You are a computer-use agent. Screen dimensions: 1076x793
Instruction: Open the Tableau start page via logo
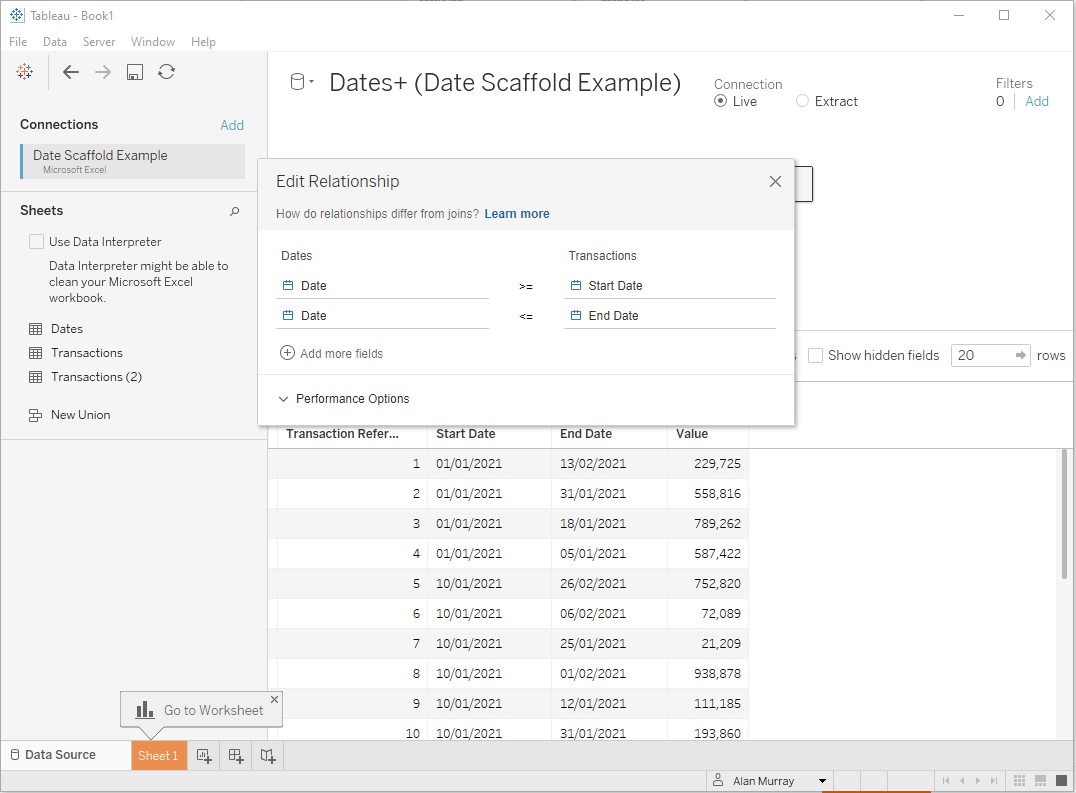24,71
